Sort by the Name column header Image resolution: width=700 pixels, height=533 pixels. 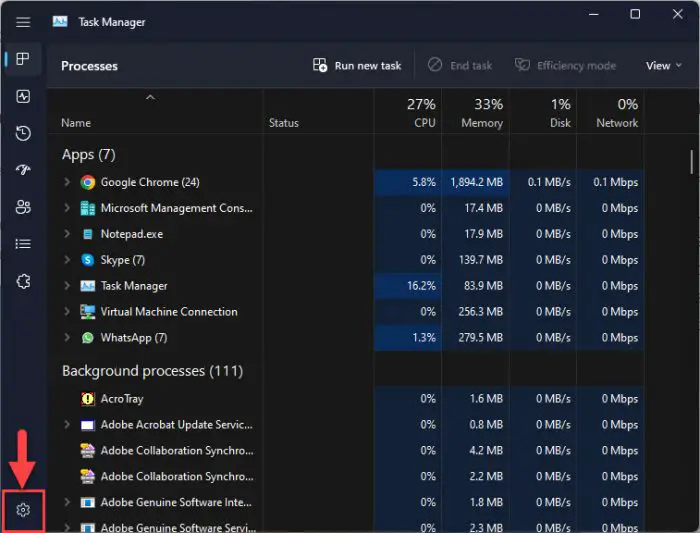(155, 112)
